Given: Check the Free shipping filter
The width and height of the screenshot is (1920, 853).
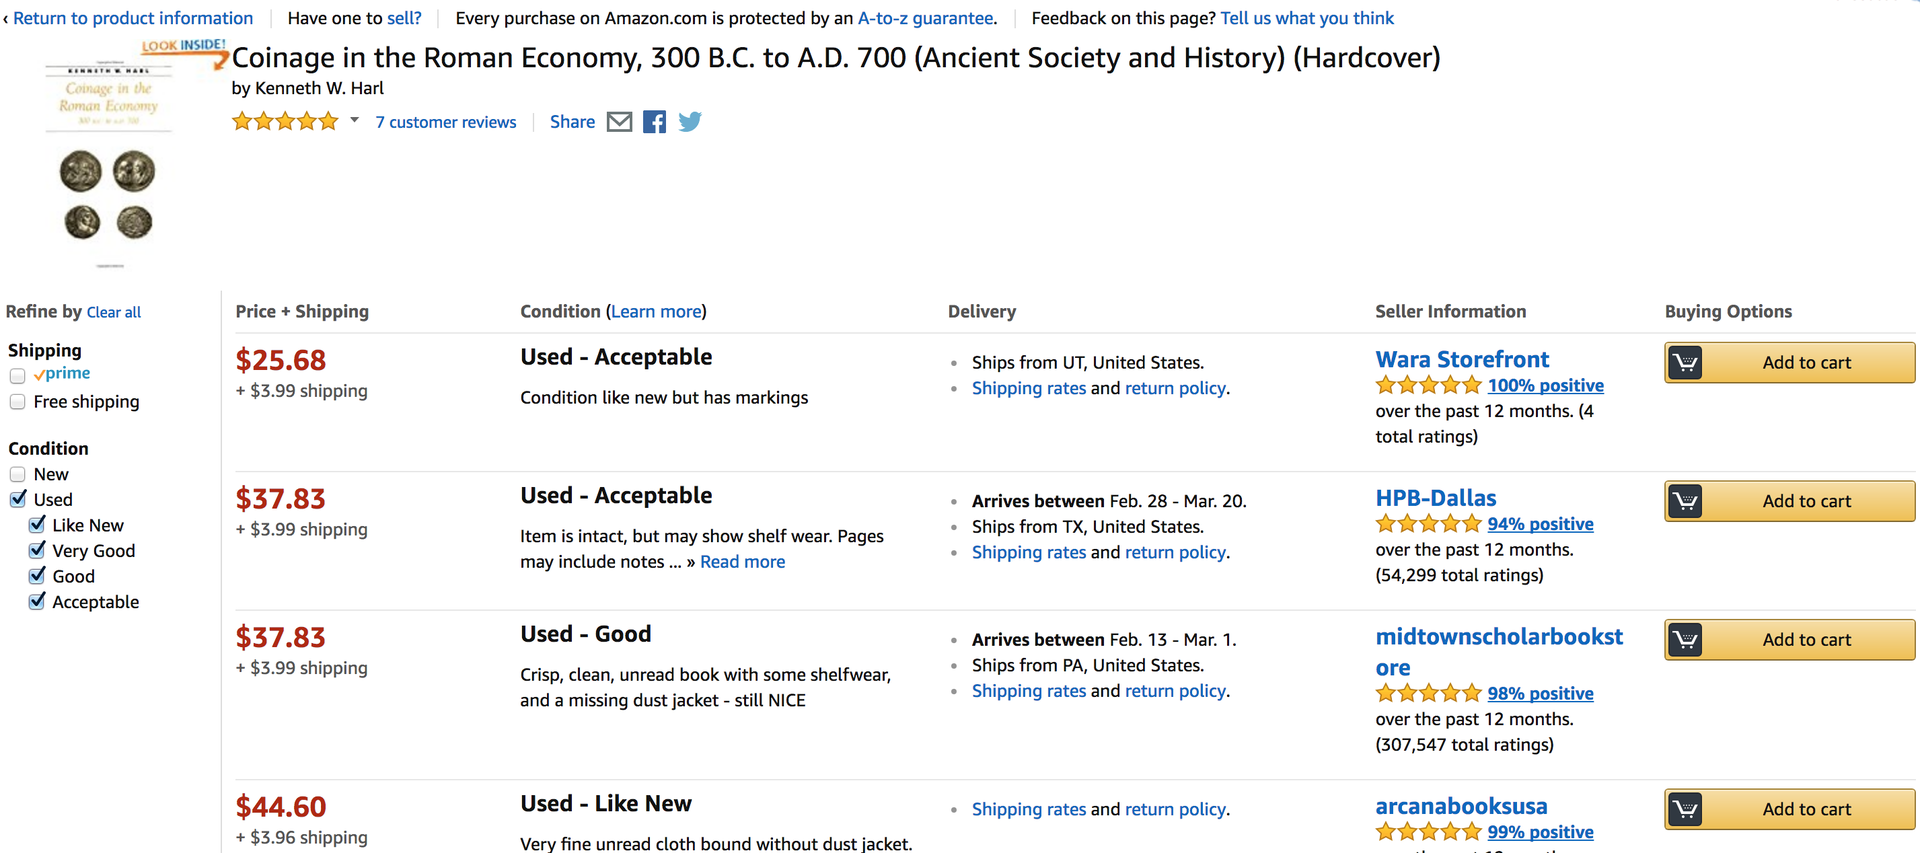Looking at the screenshot, I should (18, 402).
